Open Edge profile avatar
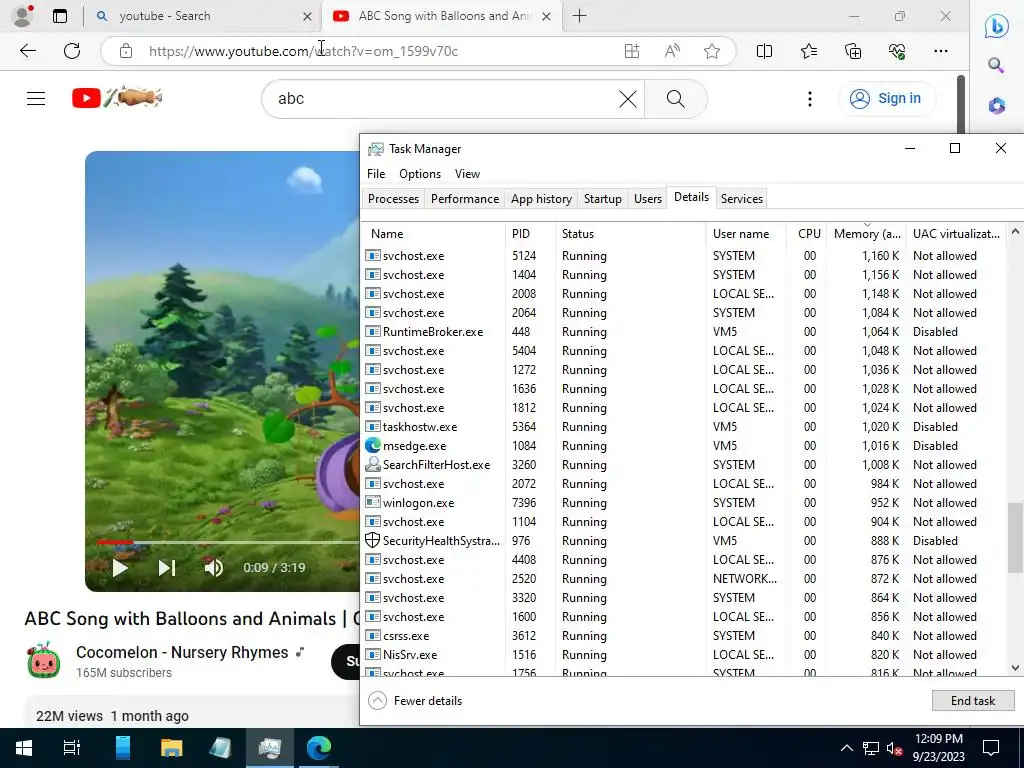Image resolution: width=1024 pixels, height=768 pixels. tap(23, 16)
